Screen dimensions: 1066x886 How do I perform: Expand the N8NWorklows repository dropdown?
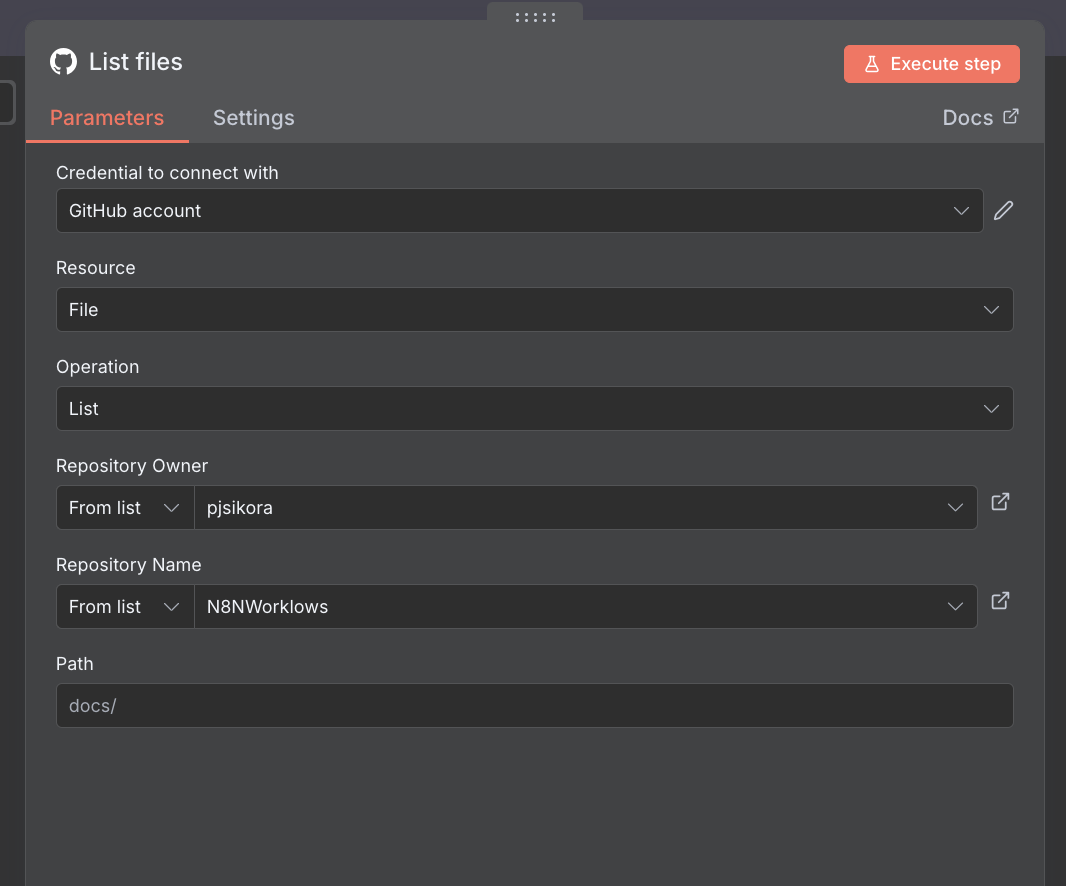pos(585,607)
